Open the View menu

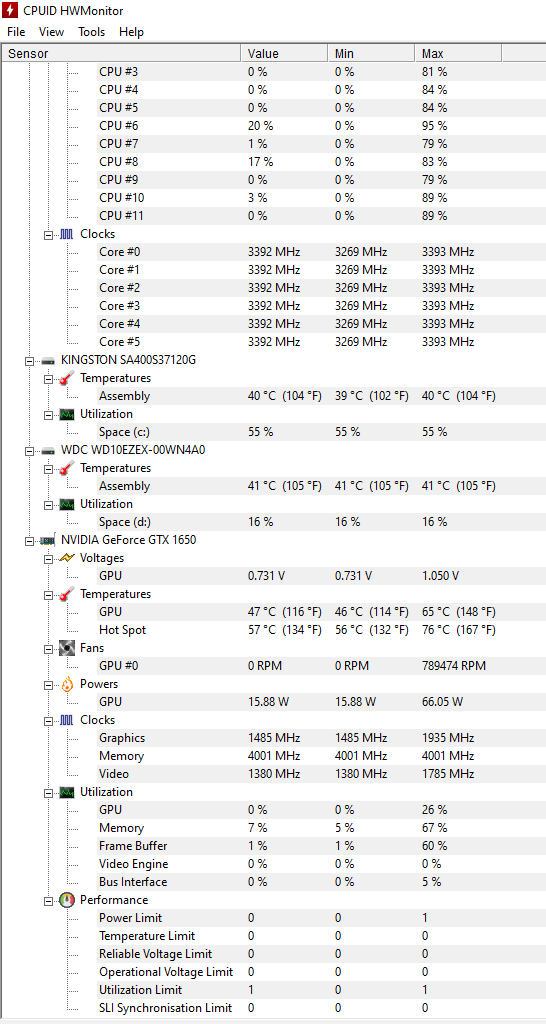pos(52,32)
